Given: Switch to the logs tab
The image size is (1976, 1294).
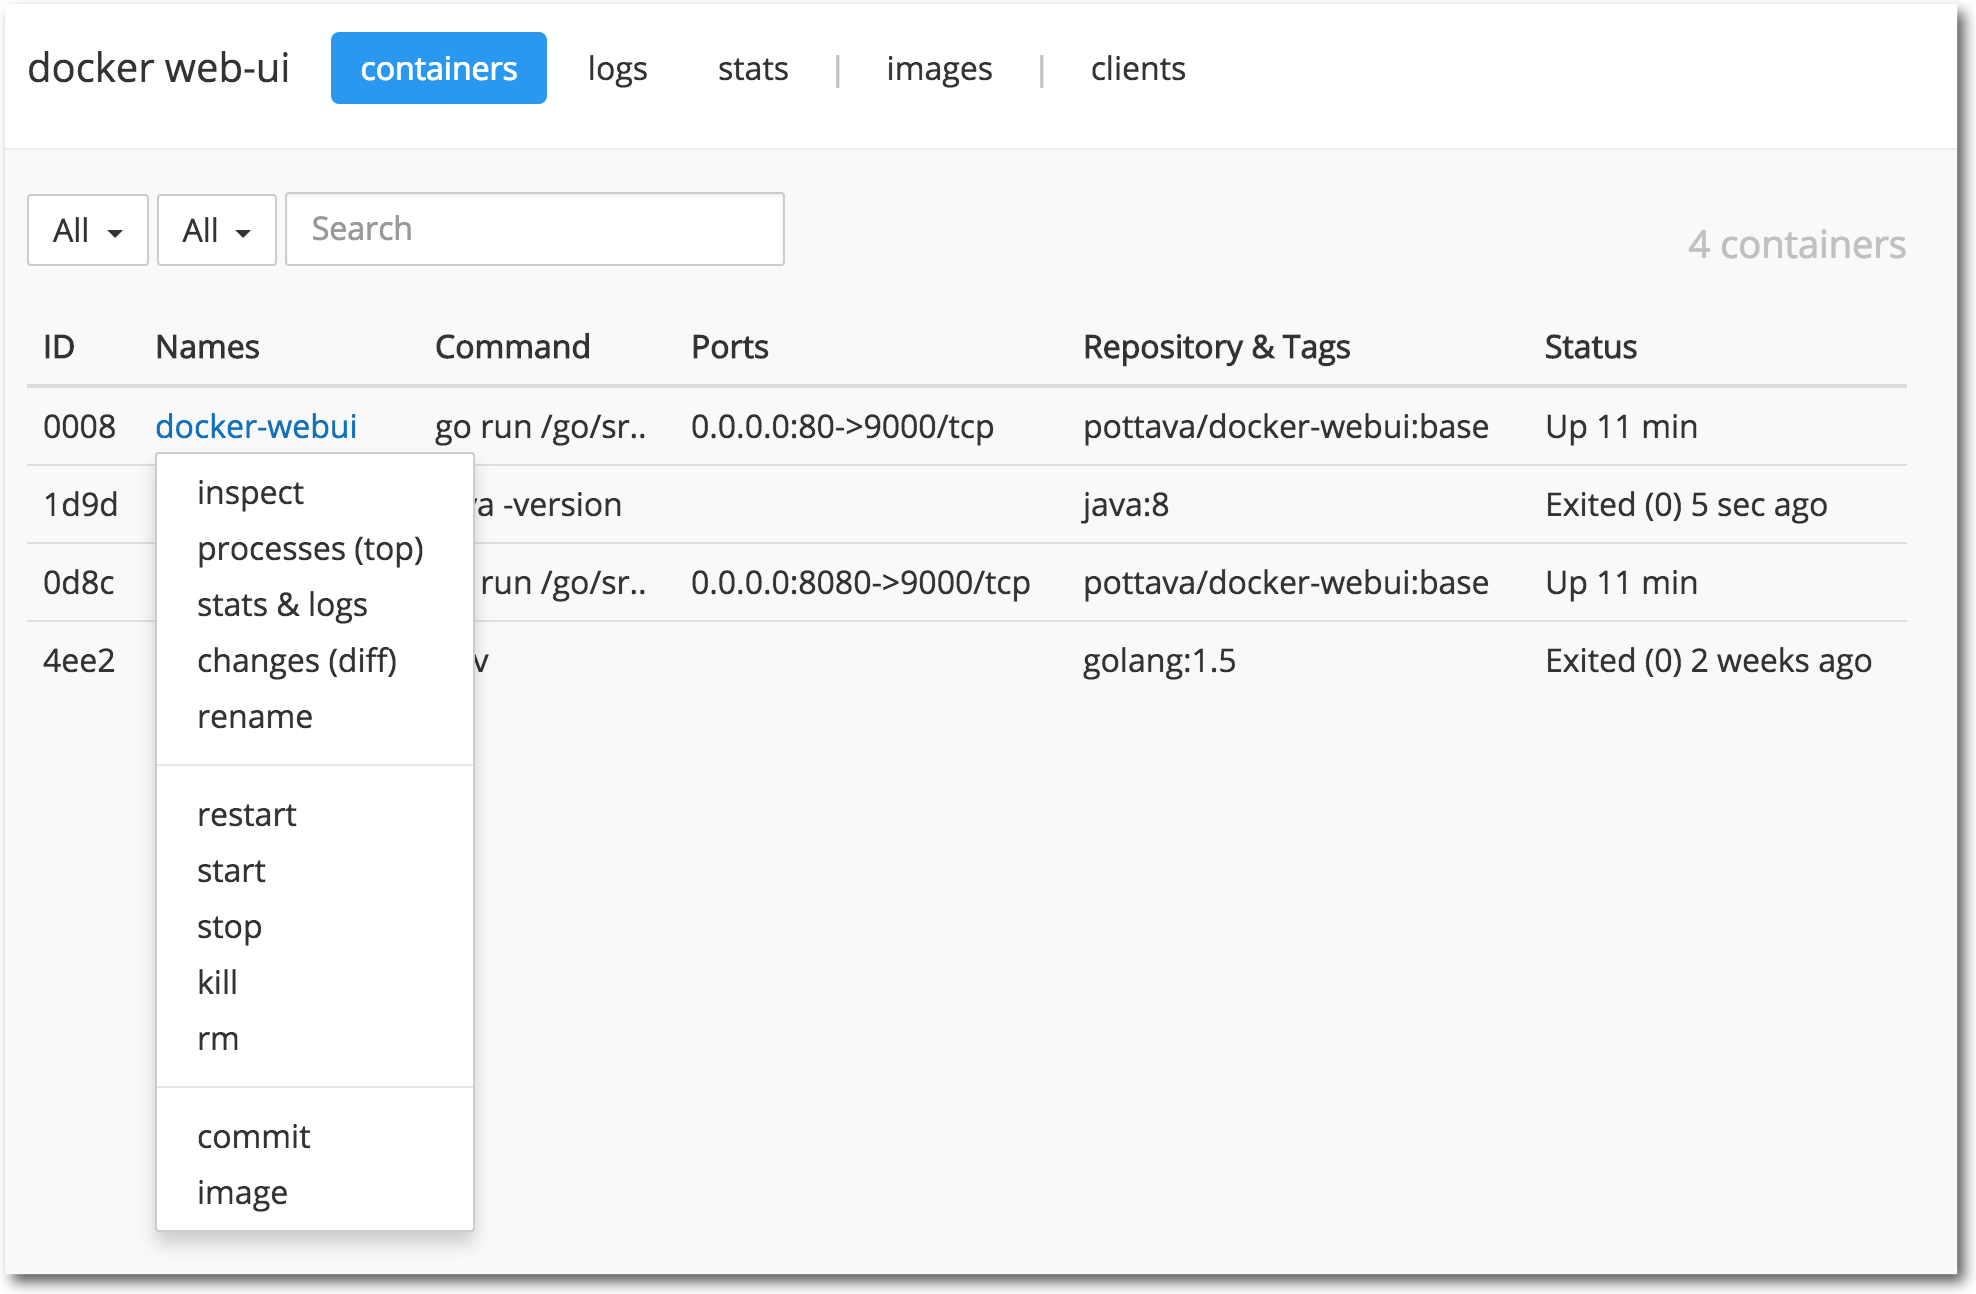Looking at the screenshot, I should tap(617, 69).
